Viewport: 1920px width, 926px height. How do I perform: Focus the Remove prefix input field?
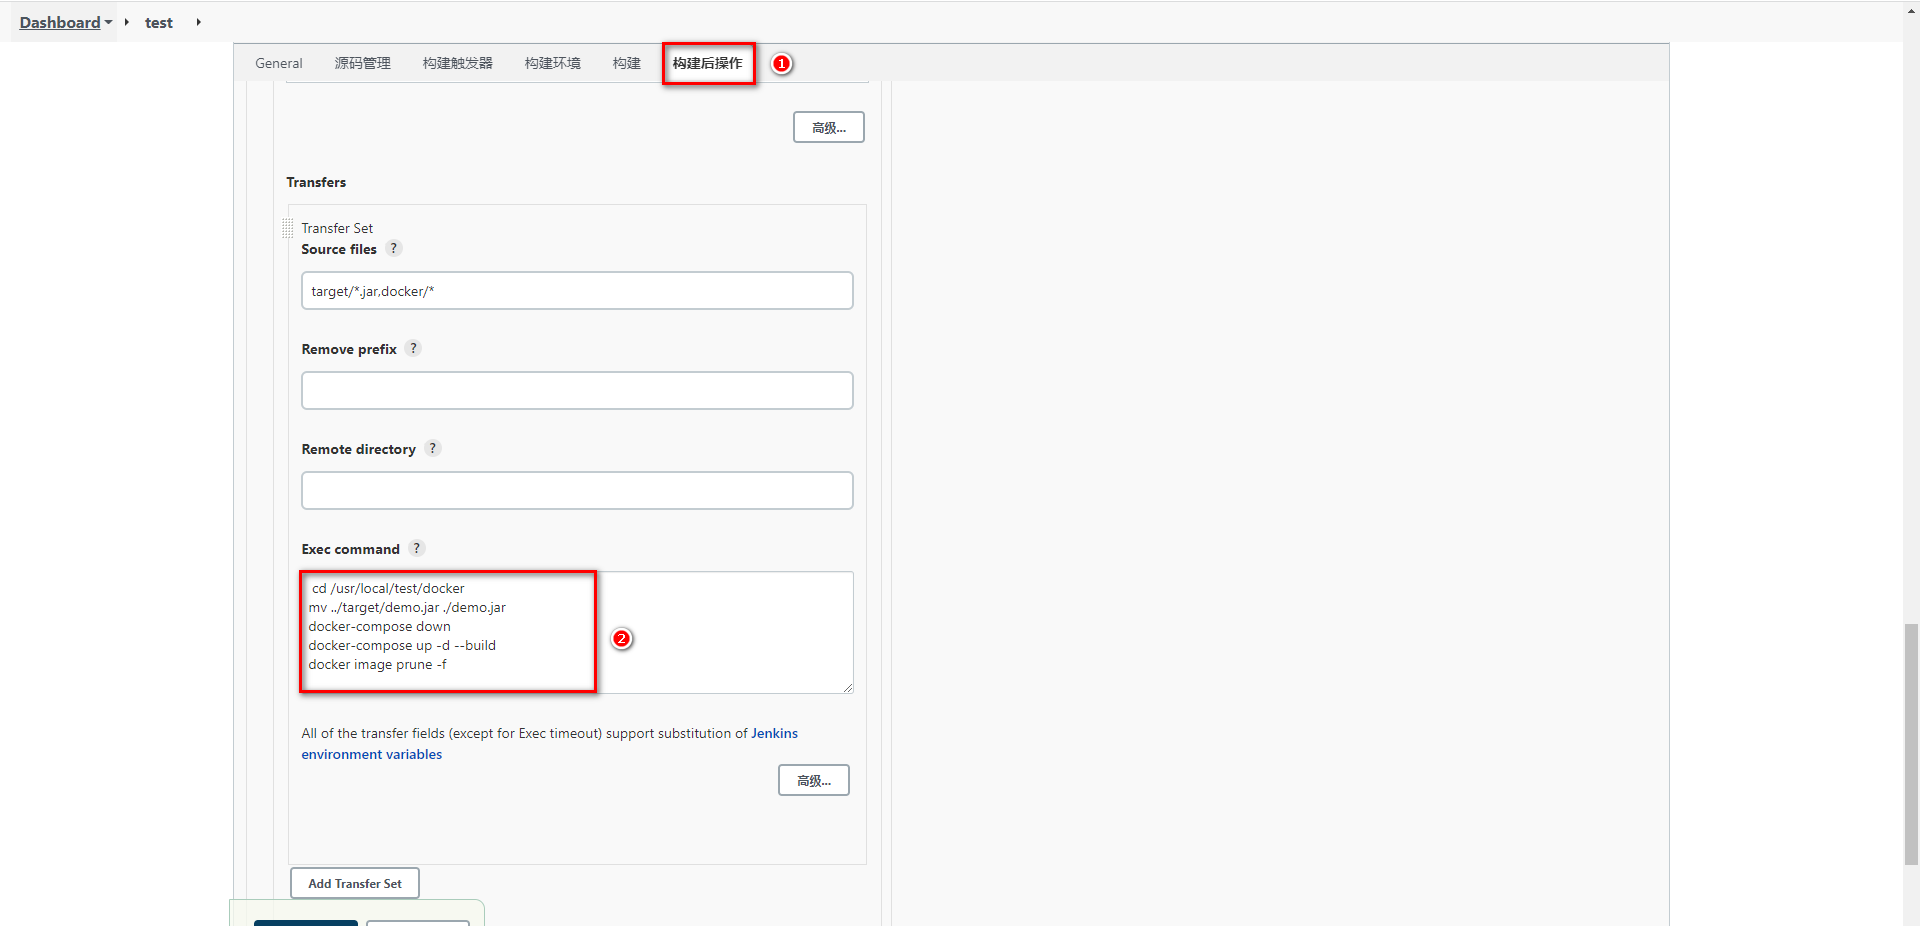tap(577, 391)
